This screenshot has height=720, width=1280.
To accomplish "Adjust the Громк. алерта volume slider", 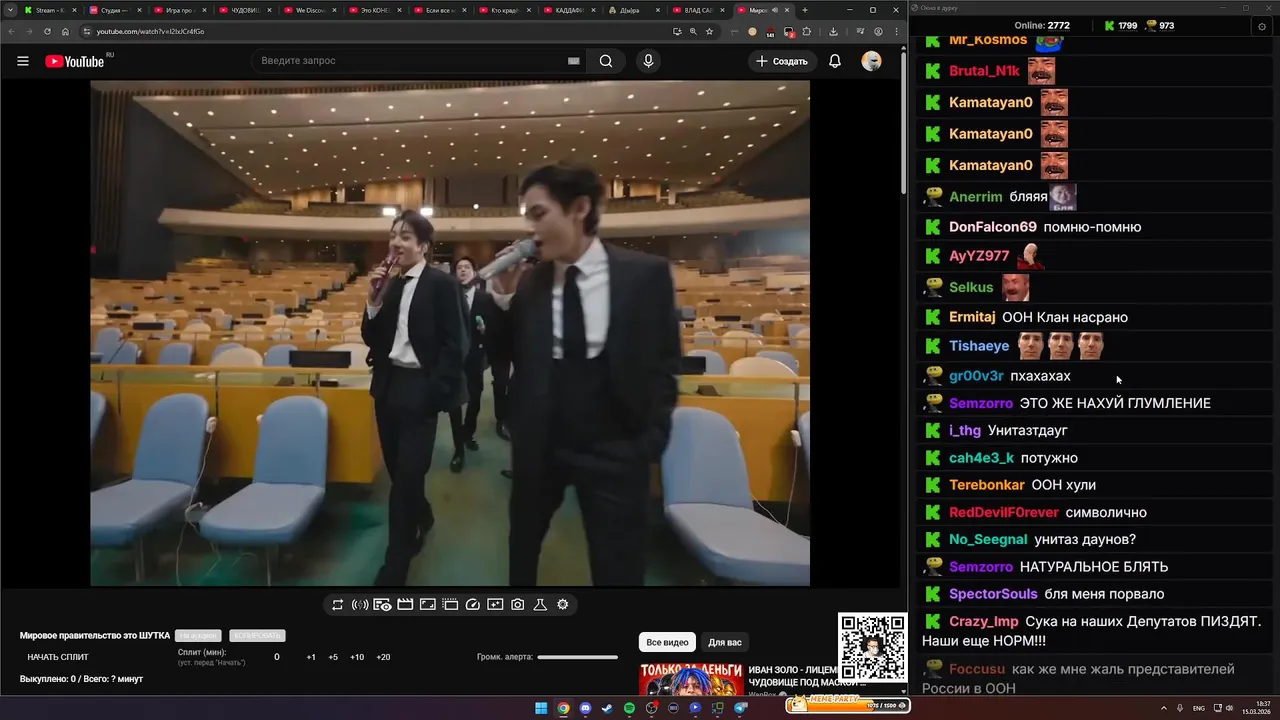I will pyautogui.click(x=578, y=657).
